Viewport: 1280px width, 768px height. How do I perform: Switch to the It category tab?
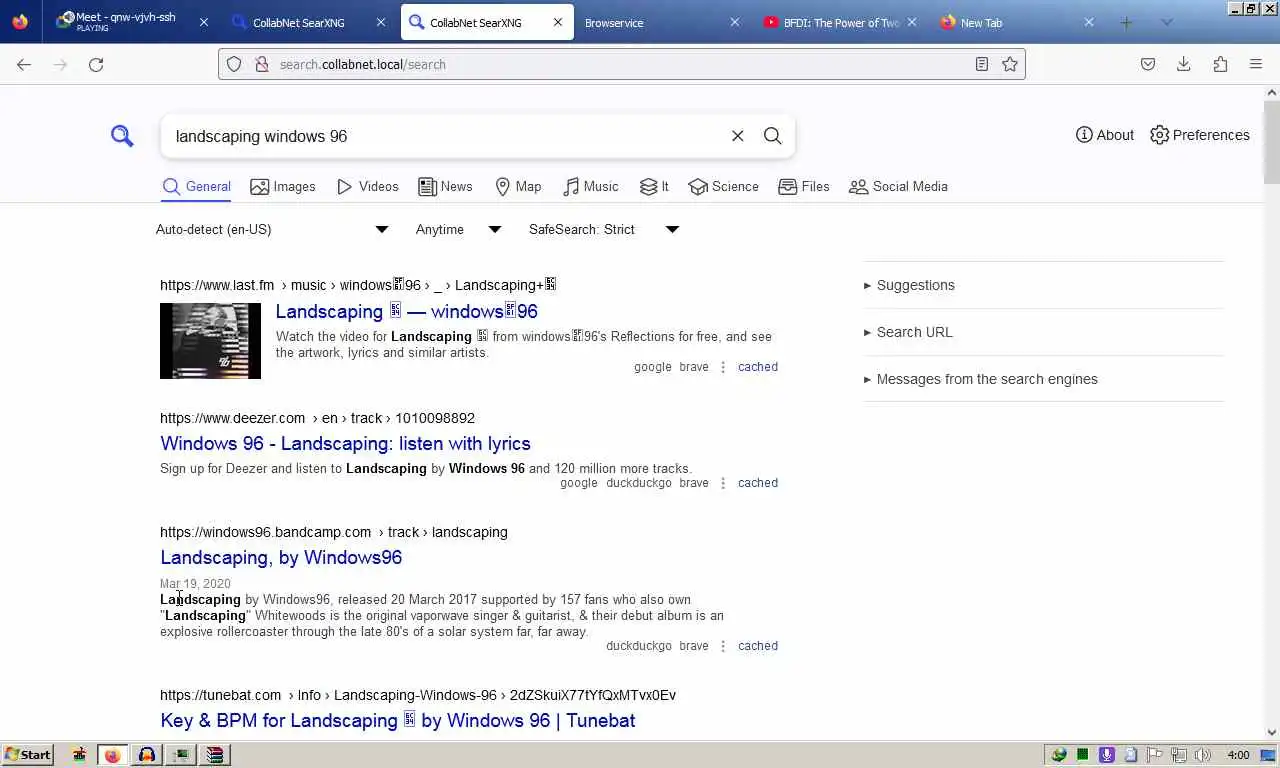point(654,186)
